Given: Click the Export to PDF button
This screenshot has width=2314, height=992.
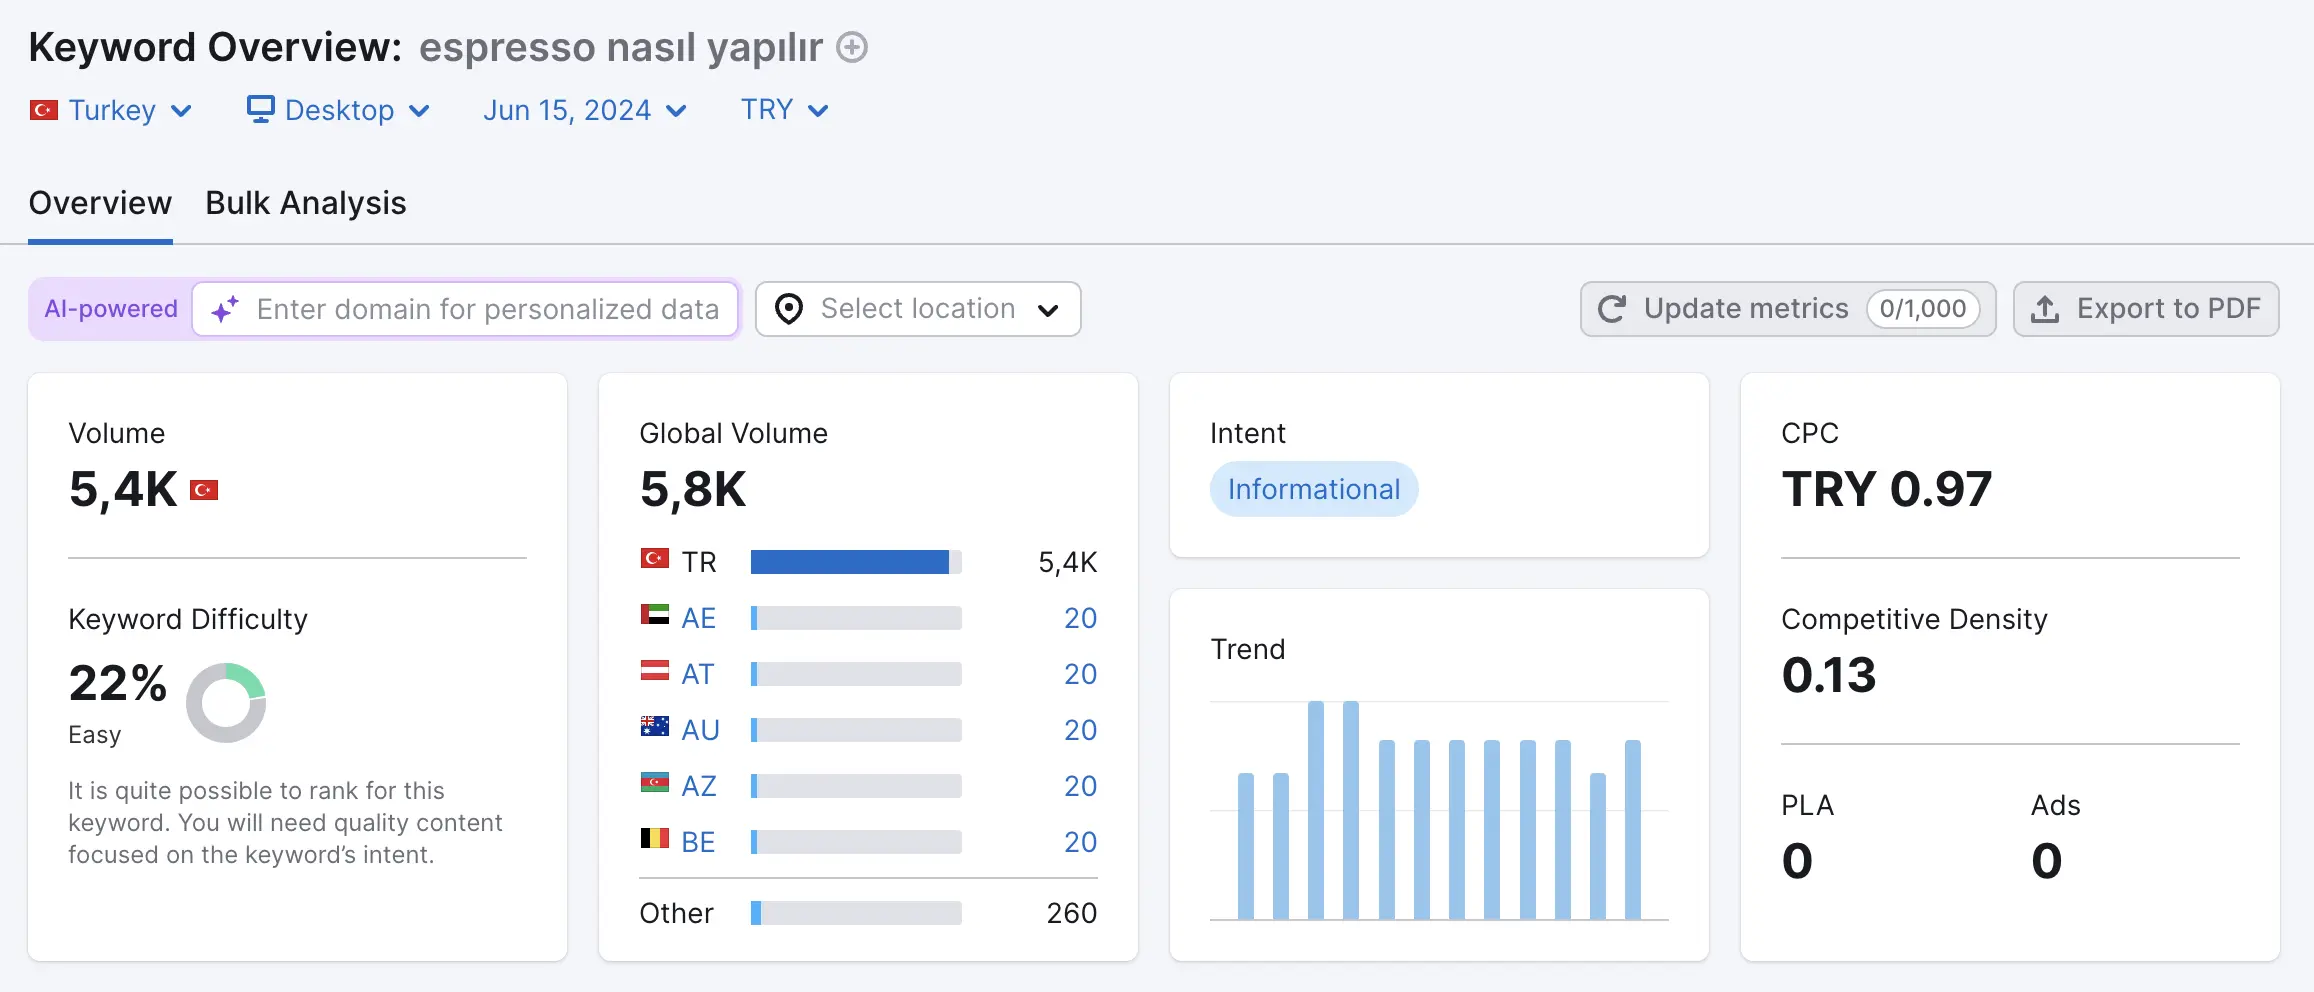Looking at the screenshot, I should pyautogui.click(x=2146, y=309).
